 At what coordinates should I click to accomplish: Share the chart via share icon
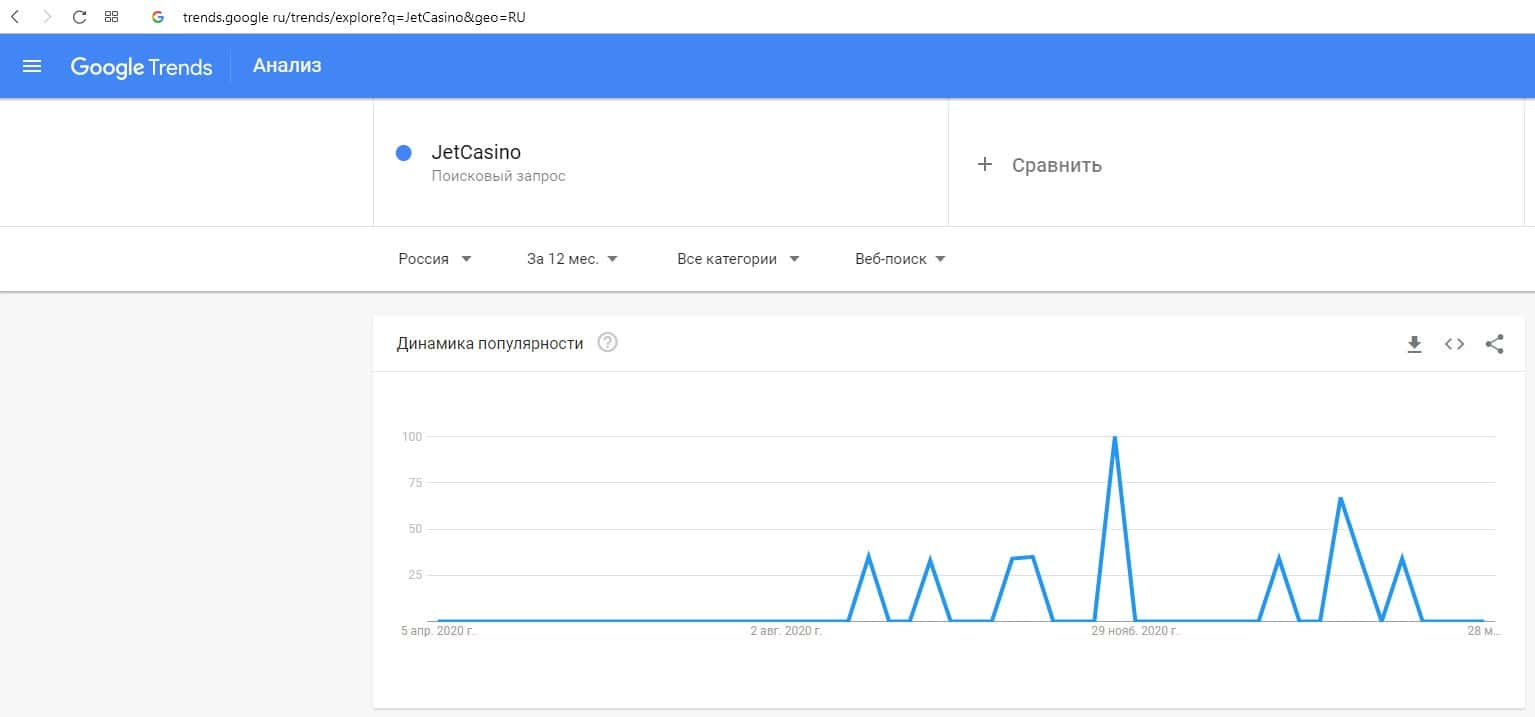click(x=1494, y=344)
